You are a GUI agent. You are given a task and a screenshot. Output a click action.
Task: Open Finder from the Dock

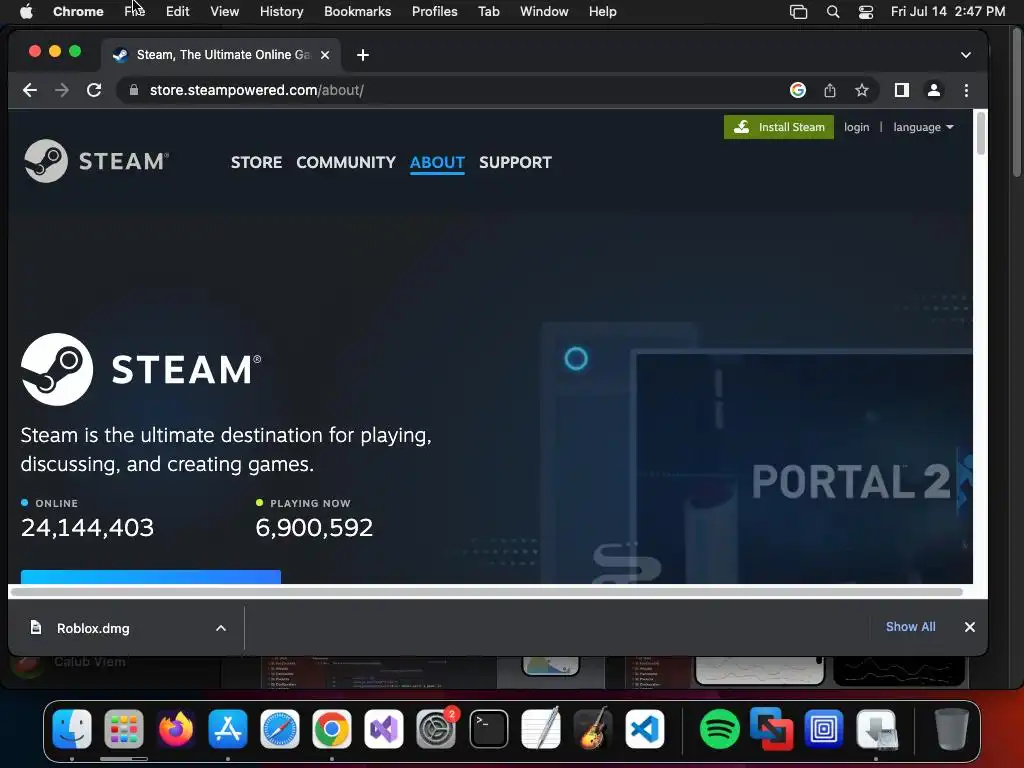[x=72, y=729]
